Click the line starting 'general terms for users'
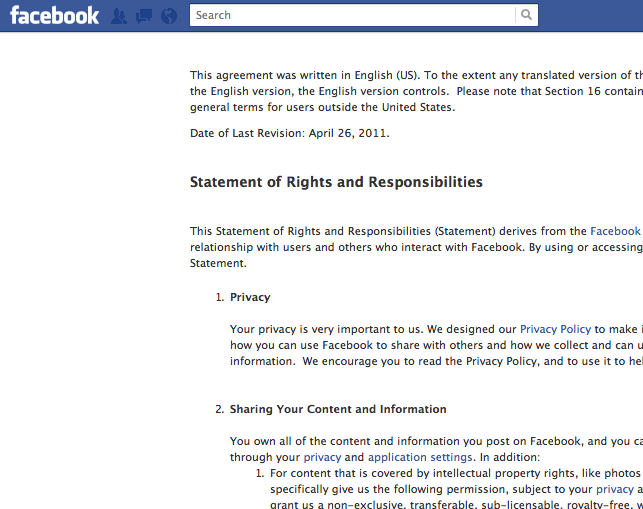Viewport: 643px width, 509px height. 322,107
